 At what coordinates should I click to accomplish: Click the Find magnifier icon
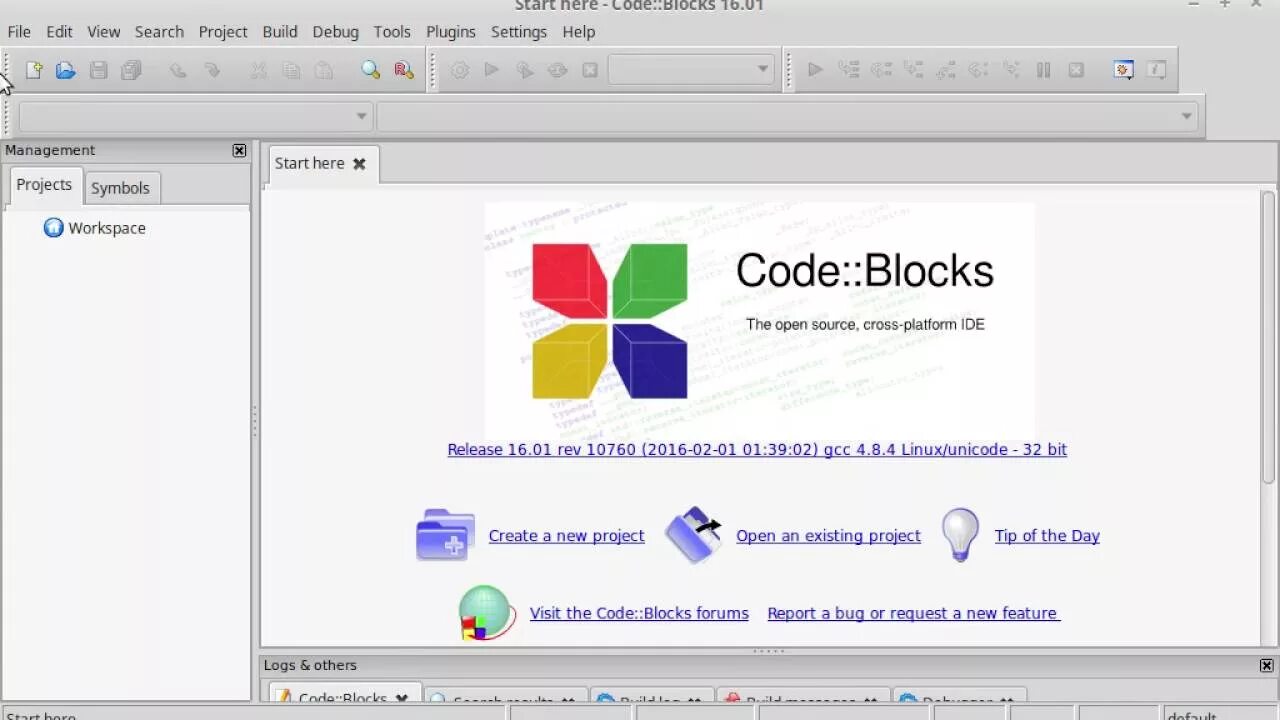point(371,70)
